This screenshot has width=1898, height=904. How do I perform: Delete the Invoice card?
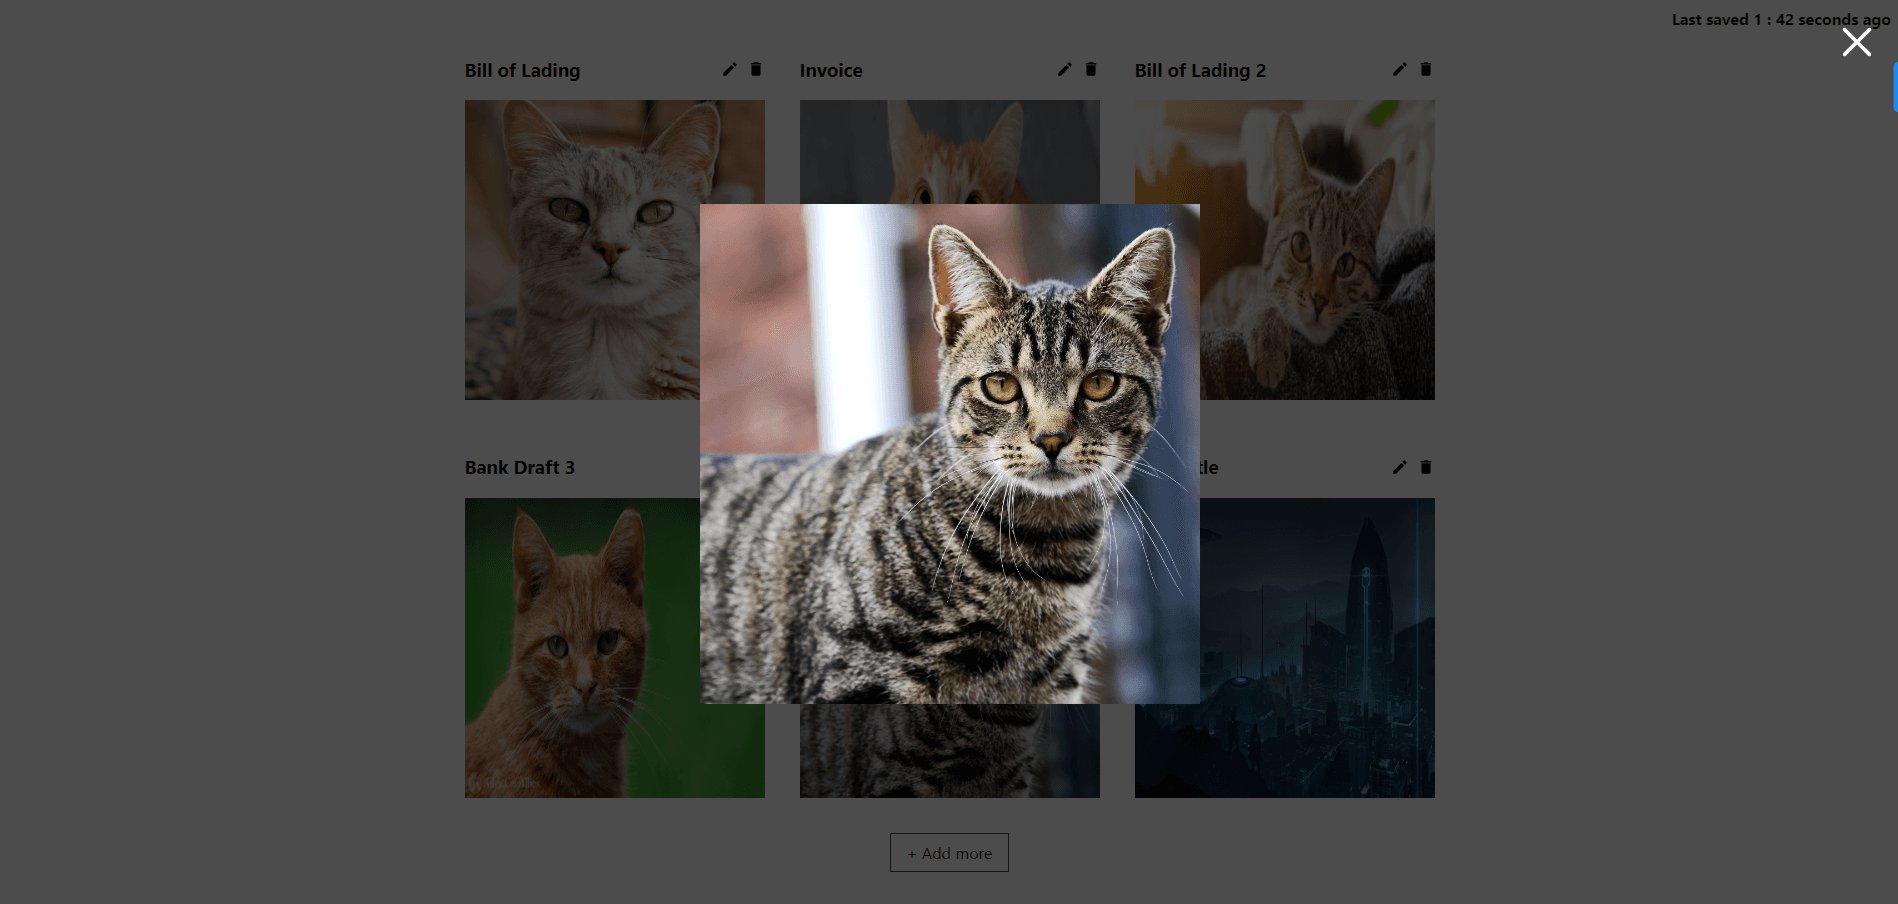click(x=1091, y=69)
